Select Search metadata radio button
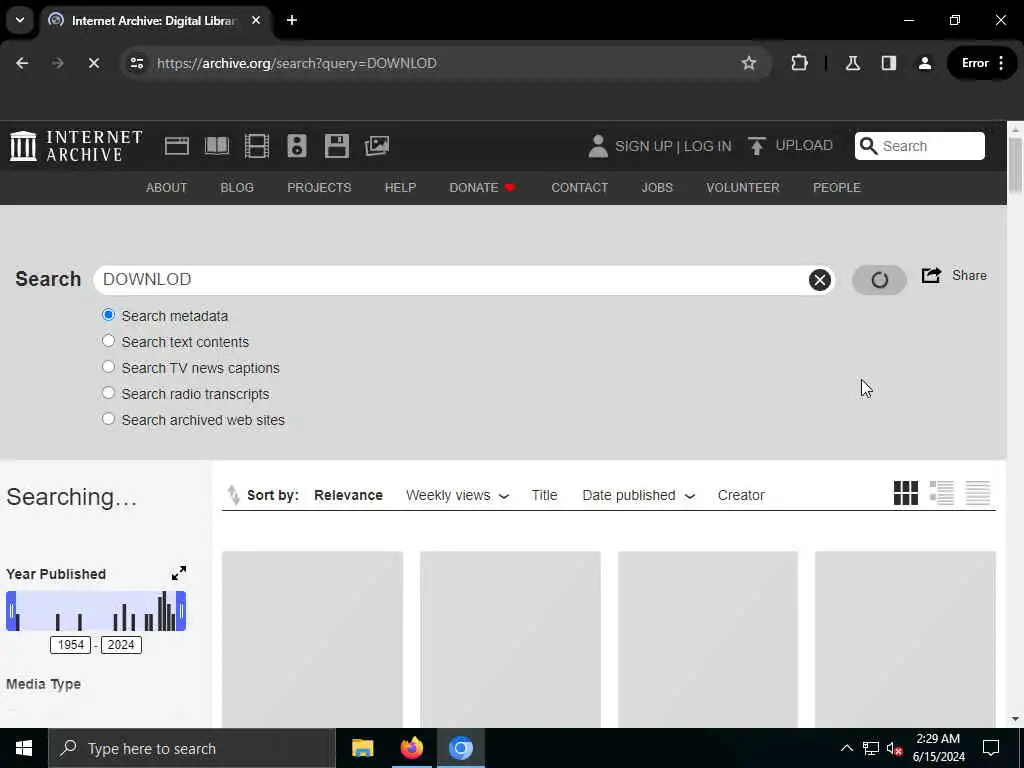This screenshot has width=1024, height=768. point(108,315)
